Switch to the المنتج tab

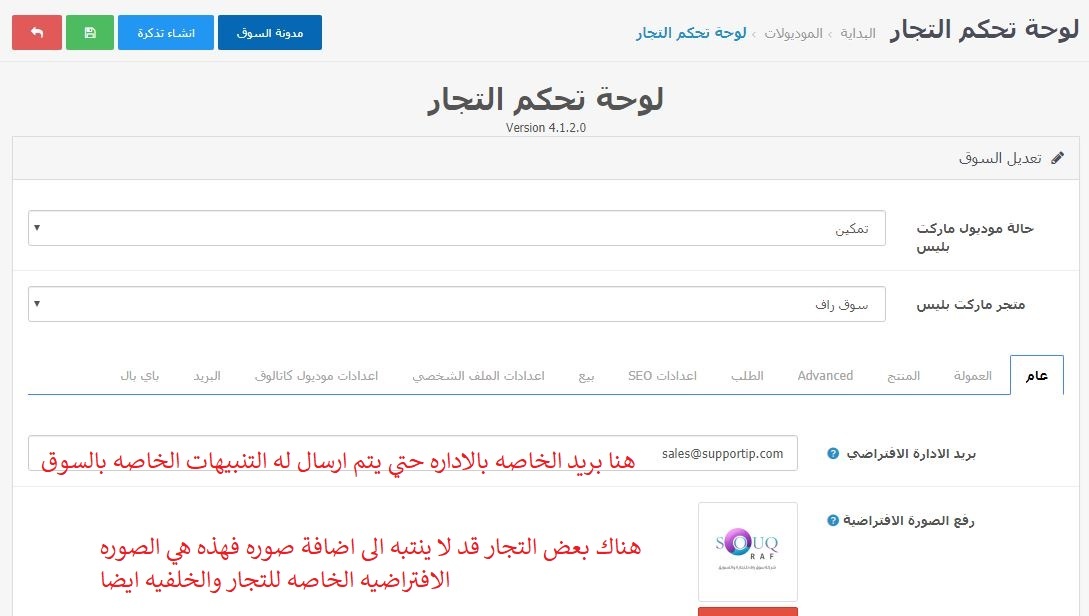904,376
